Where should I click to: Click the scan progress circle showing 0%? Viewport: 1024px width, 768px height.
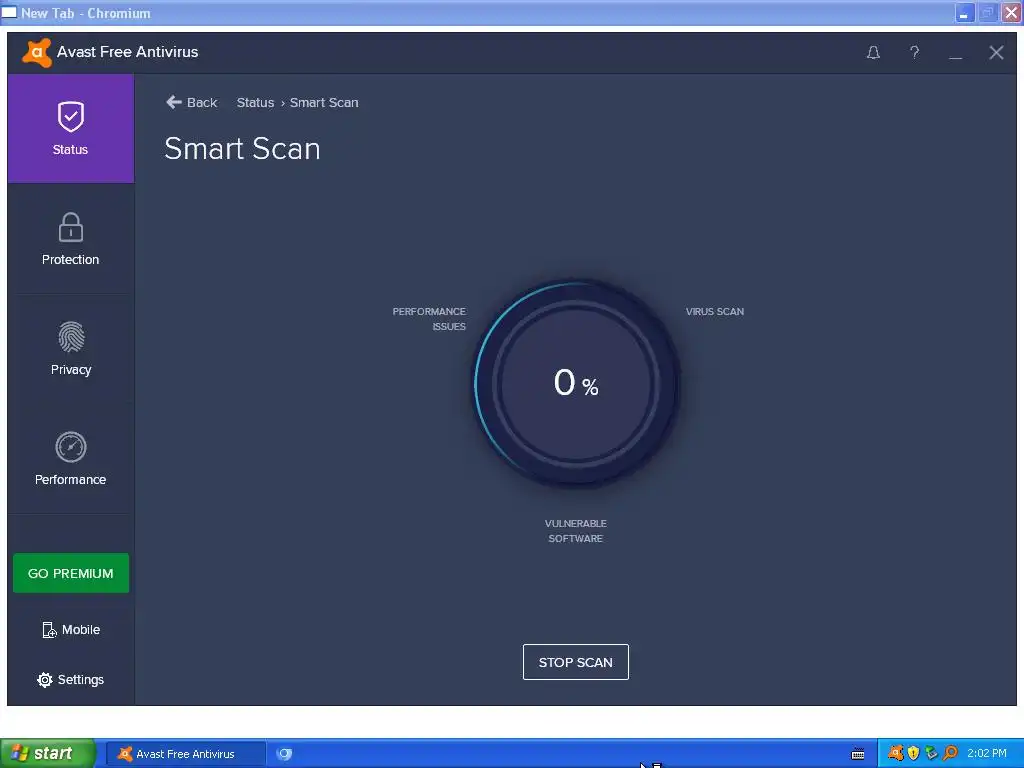[575, 383]
